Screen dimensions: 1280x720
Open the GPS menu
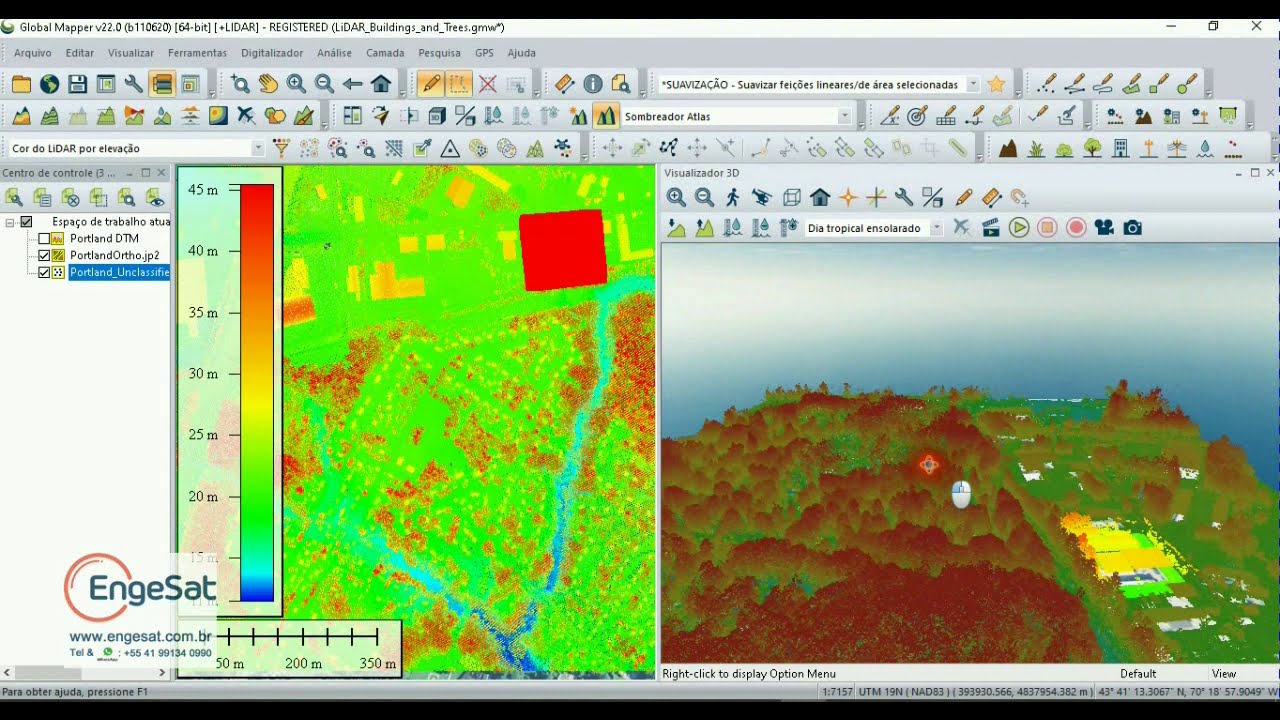coord(484,53)
